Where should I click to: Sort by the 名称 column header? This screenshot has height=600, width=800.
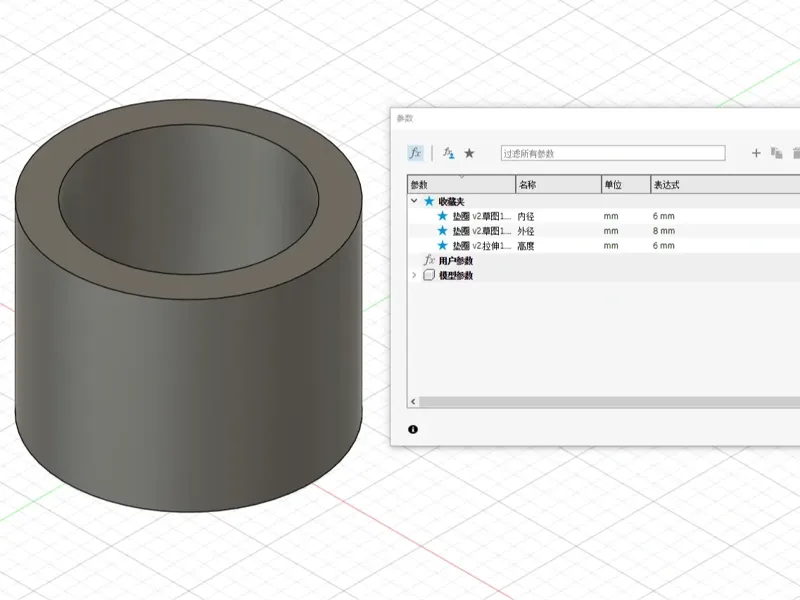click(x=558, y=185)
